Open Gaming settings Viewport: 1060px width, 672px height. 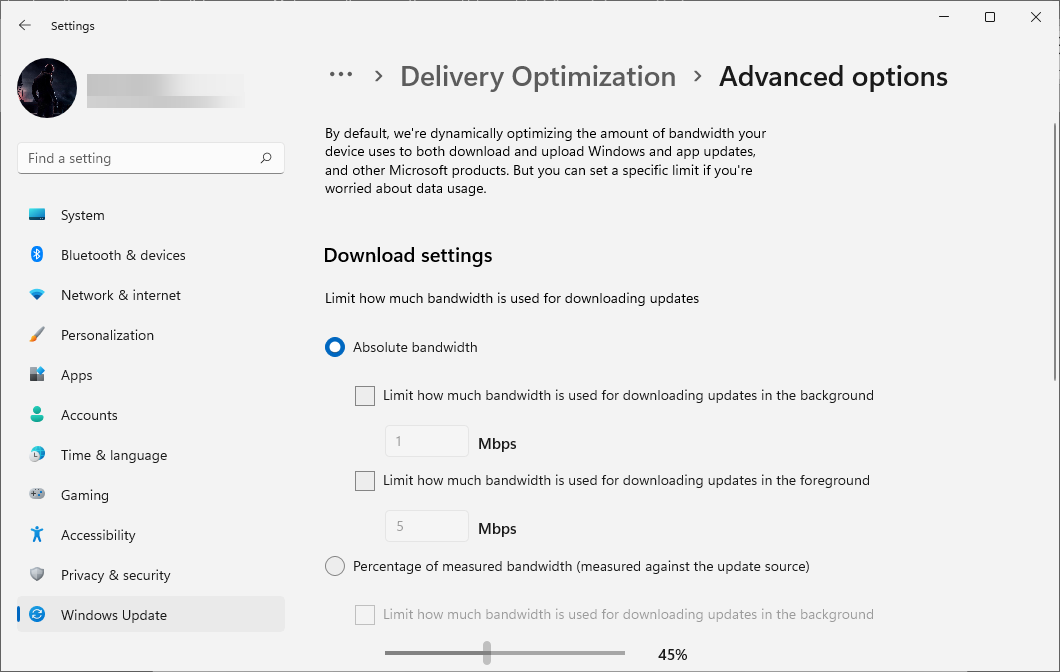[151, 494]
